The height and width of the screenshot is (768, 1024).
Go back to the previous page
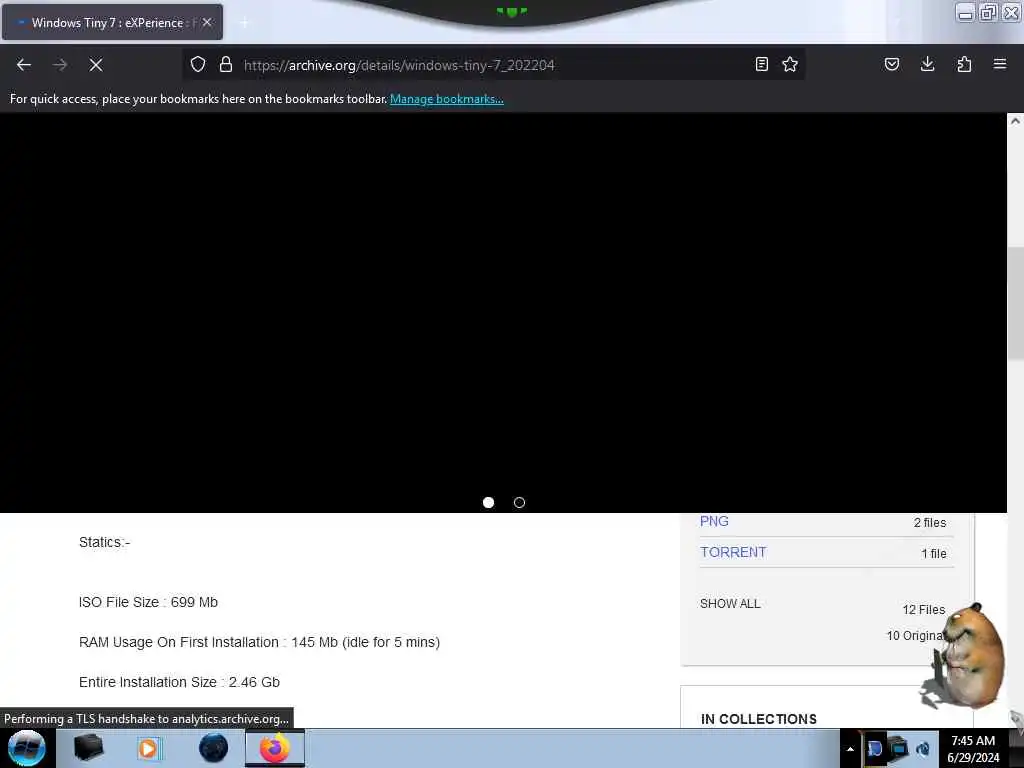(24, 65)
